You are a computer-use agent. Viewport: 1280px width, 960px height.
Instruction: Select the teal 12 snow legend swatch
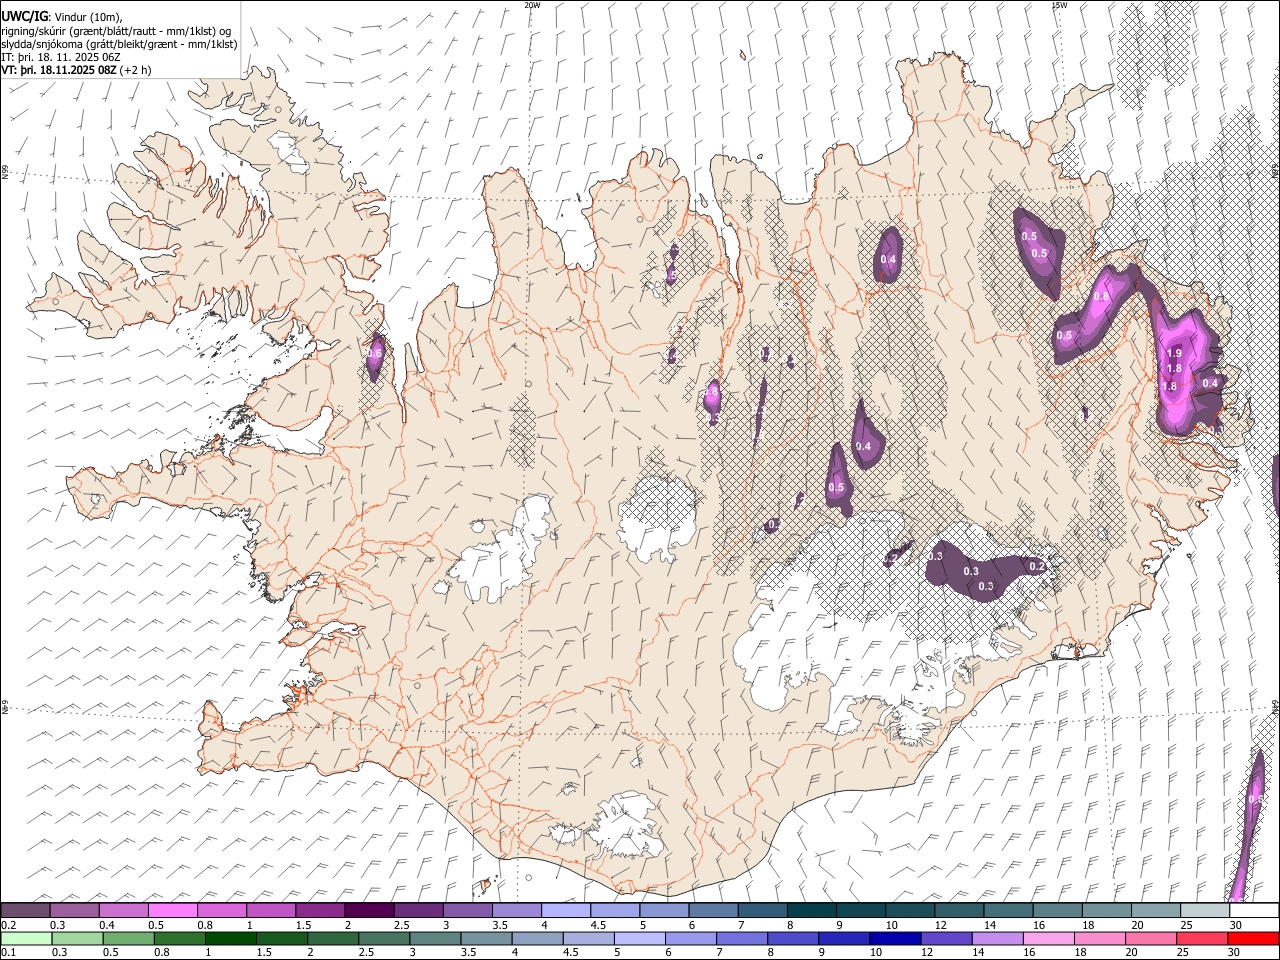958,910
